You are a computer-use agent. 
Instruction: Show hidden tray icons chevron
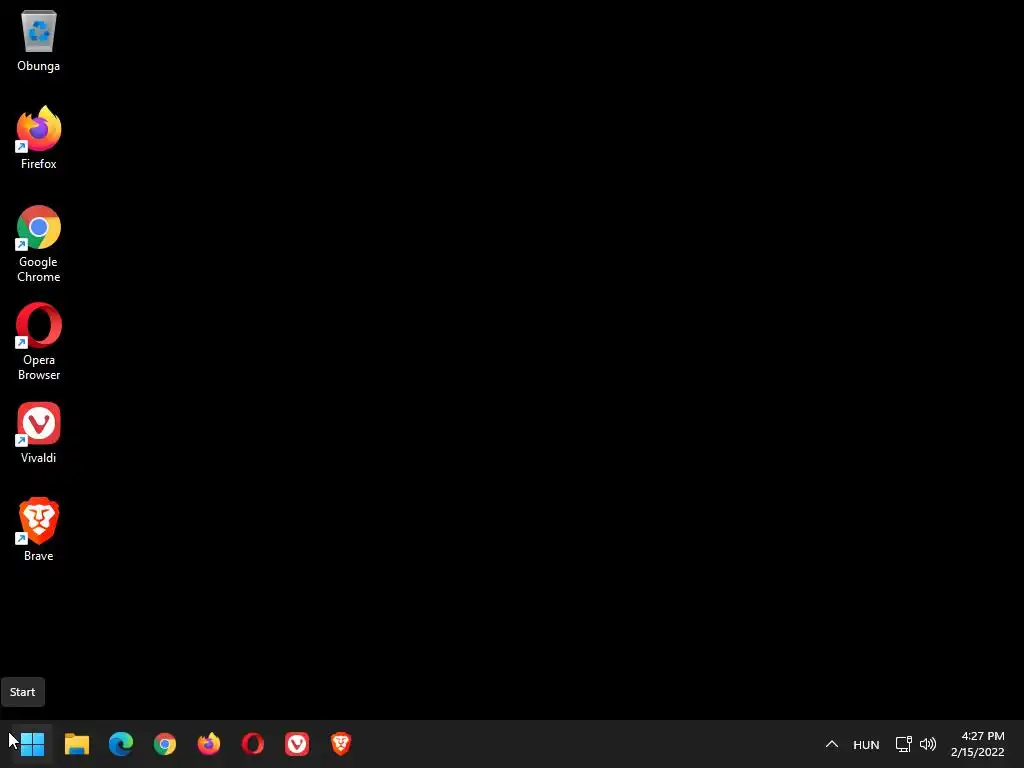(831, 744)
